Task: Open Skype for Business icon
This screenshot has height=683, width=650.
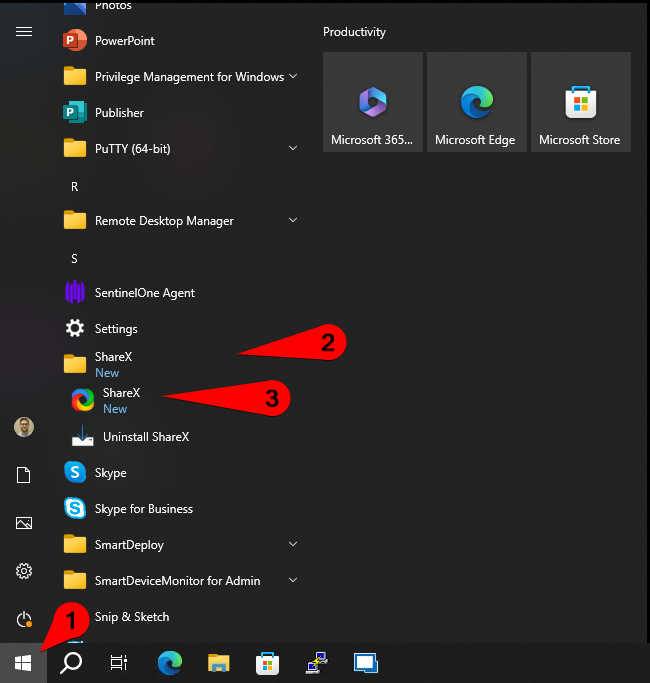Action: pos(74,508)
